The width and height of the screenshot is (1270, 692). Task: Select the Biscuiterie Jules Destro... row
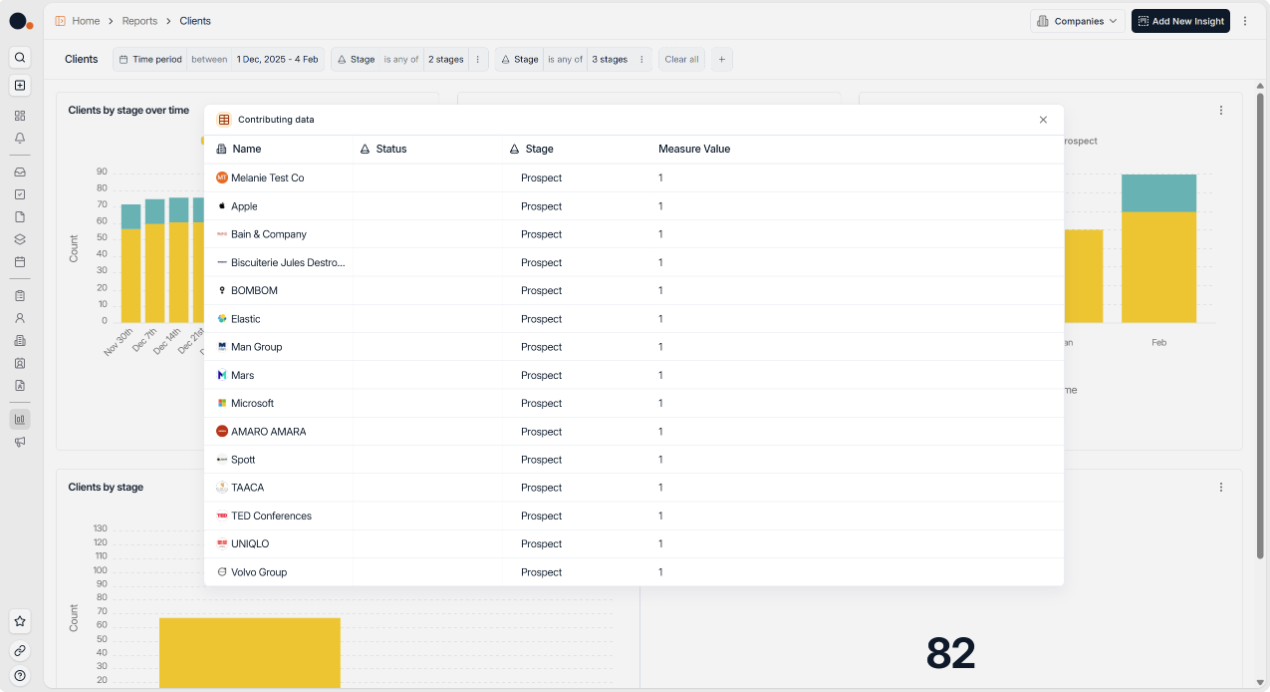pos(634,262)
